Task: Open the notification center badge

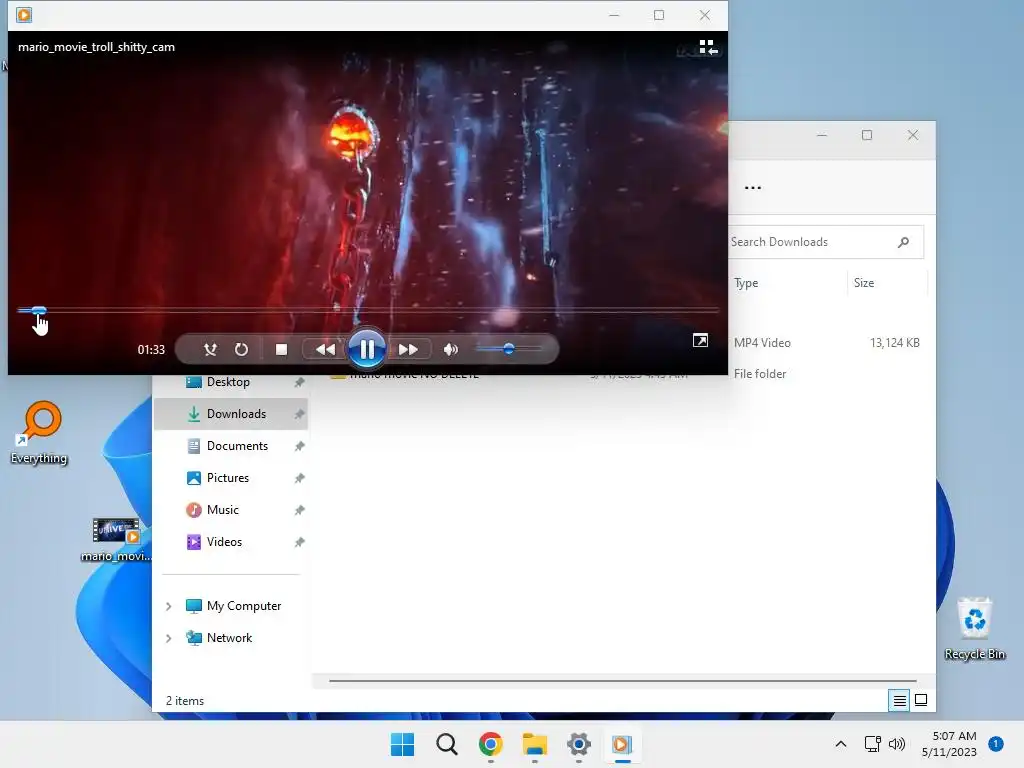Action: (996, 744)
